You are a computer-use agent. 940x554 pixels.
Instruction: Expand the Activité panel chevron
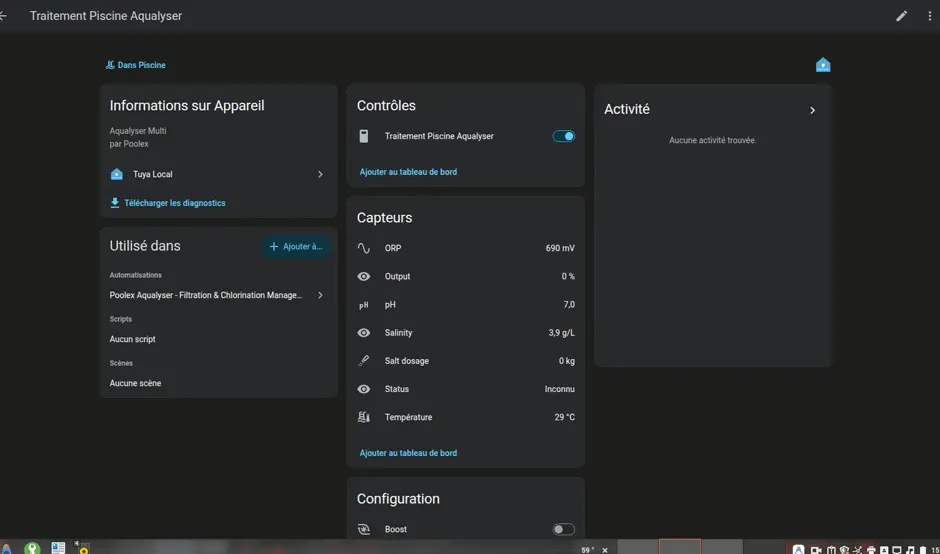[812, 110]
